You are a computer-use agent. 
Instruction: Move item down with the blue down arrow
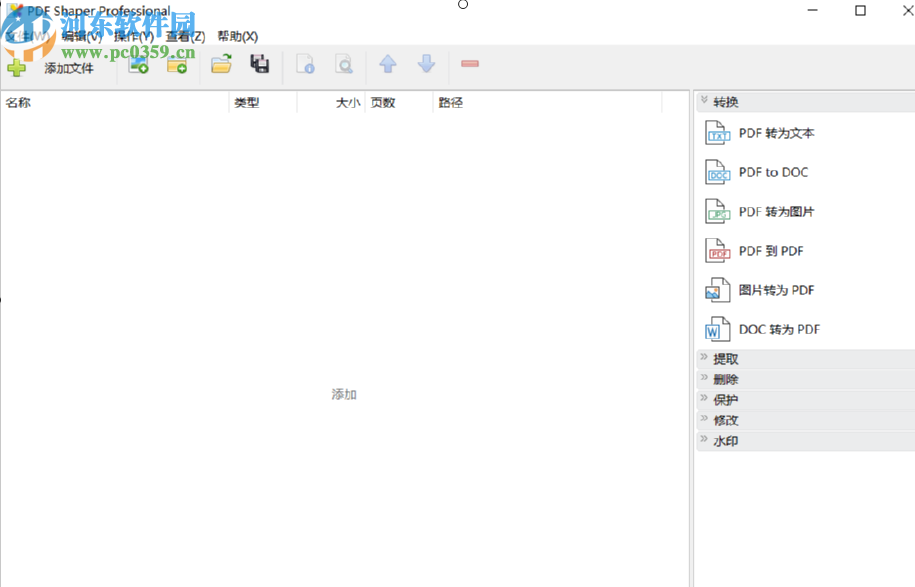click(x=426, y=64)
